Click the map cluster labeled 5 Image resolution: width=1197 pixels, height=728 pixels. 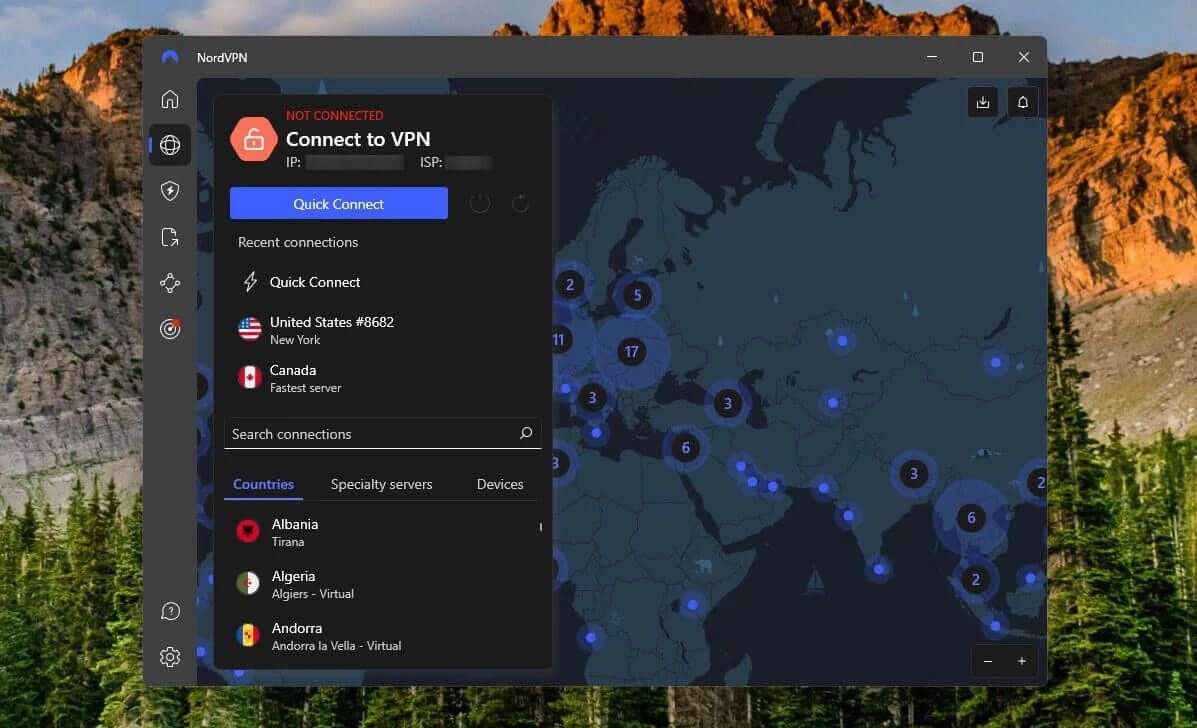[637, 295]
